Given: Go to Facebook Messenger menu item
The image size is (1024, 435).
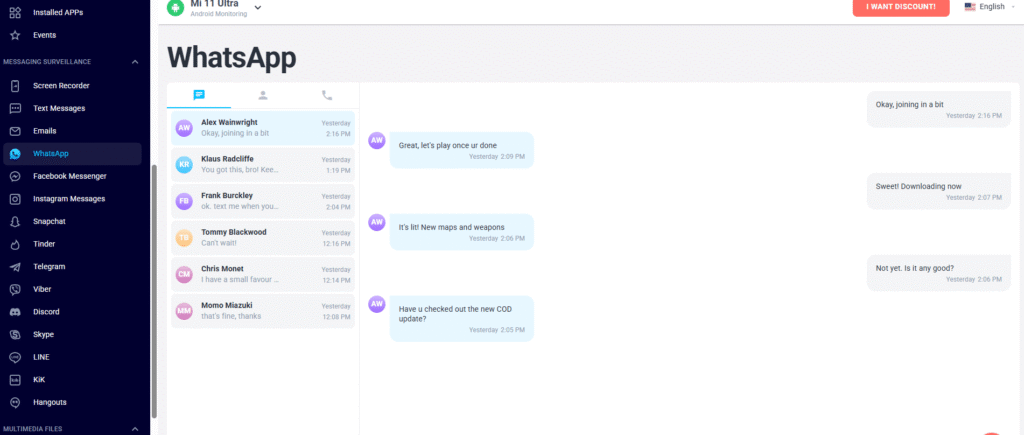Looking at the screenshot, I should (72, 176).
